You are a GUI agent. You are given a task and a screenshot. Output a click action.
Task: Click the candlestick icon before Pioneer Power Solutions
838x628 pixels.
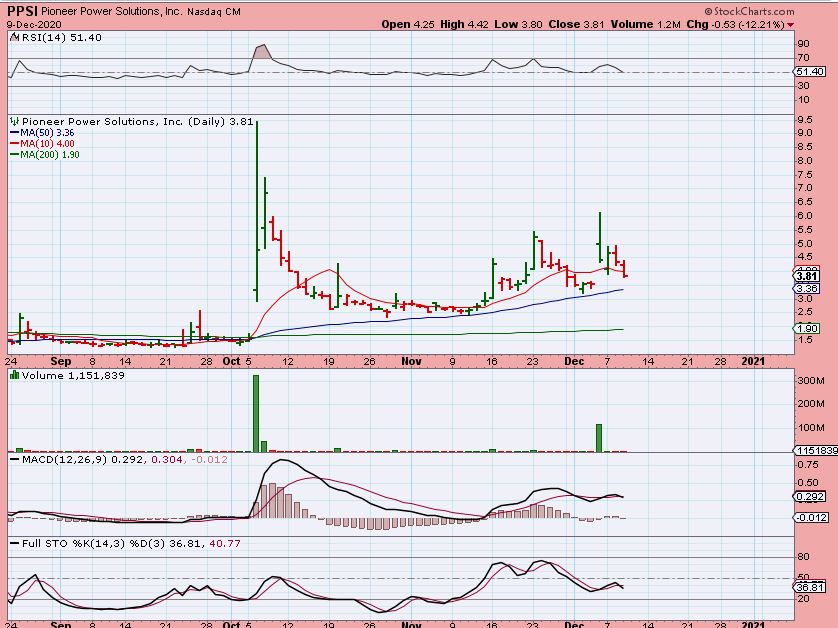coord(14,121)
